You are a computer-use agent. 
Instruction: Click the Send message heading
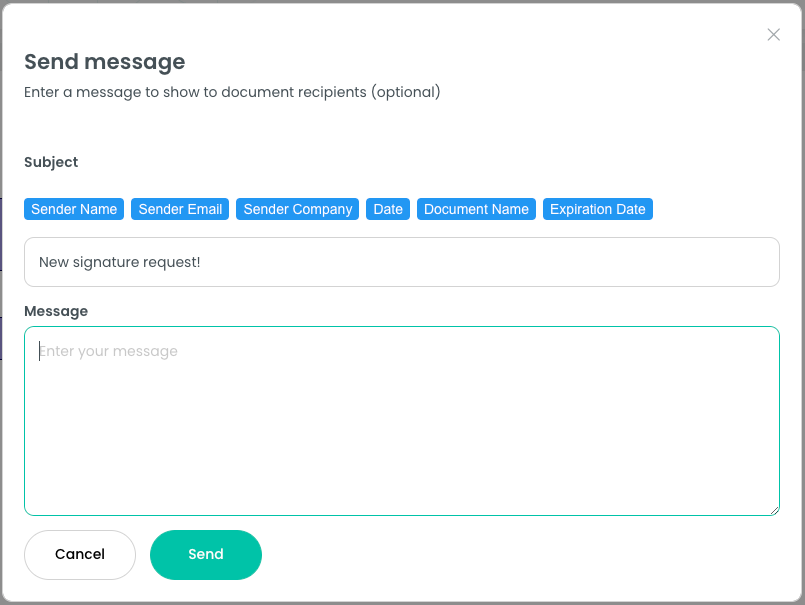point(104,62)
